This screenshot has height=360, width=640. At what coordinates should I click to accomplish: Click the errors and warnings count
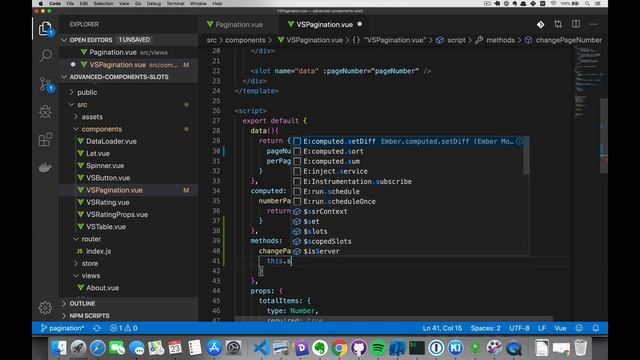point(124,328)
